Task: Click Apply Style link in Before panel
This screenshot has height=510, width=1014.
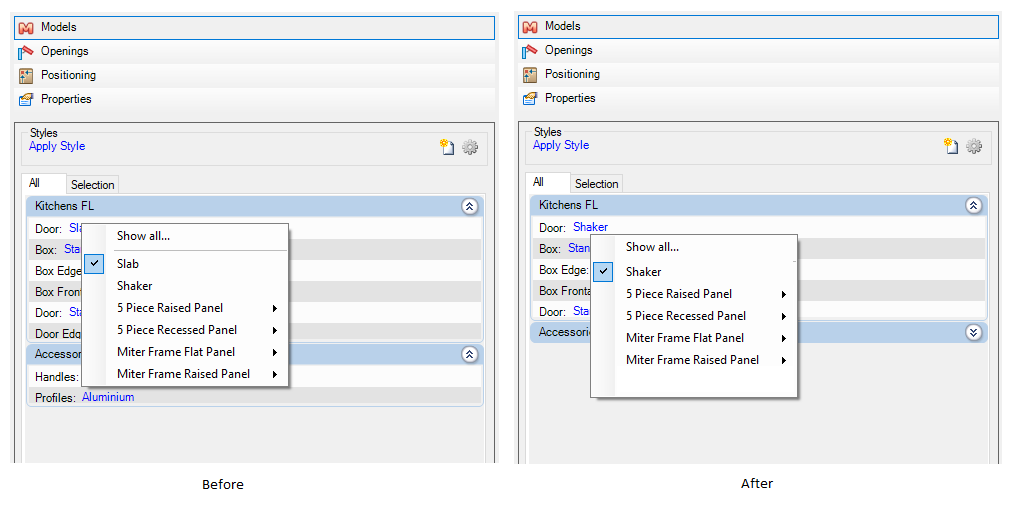Action: (57, 147)
